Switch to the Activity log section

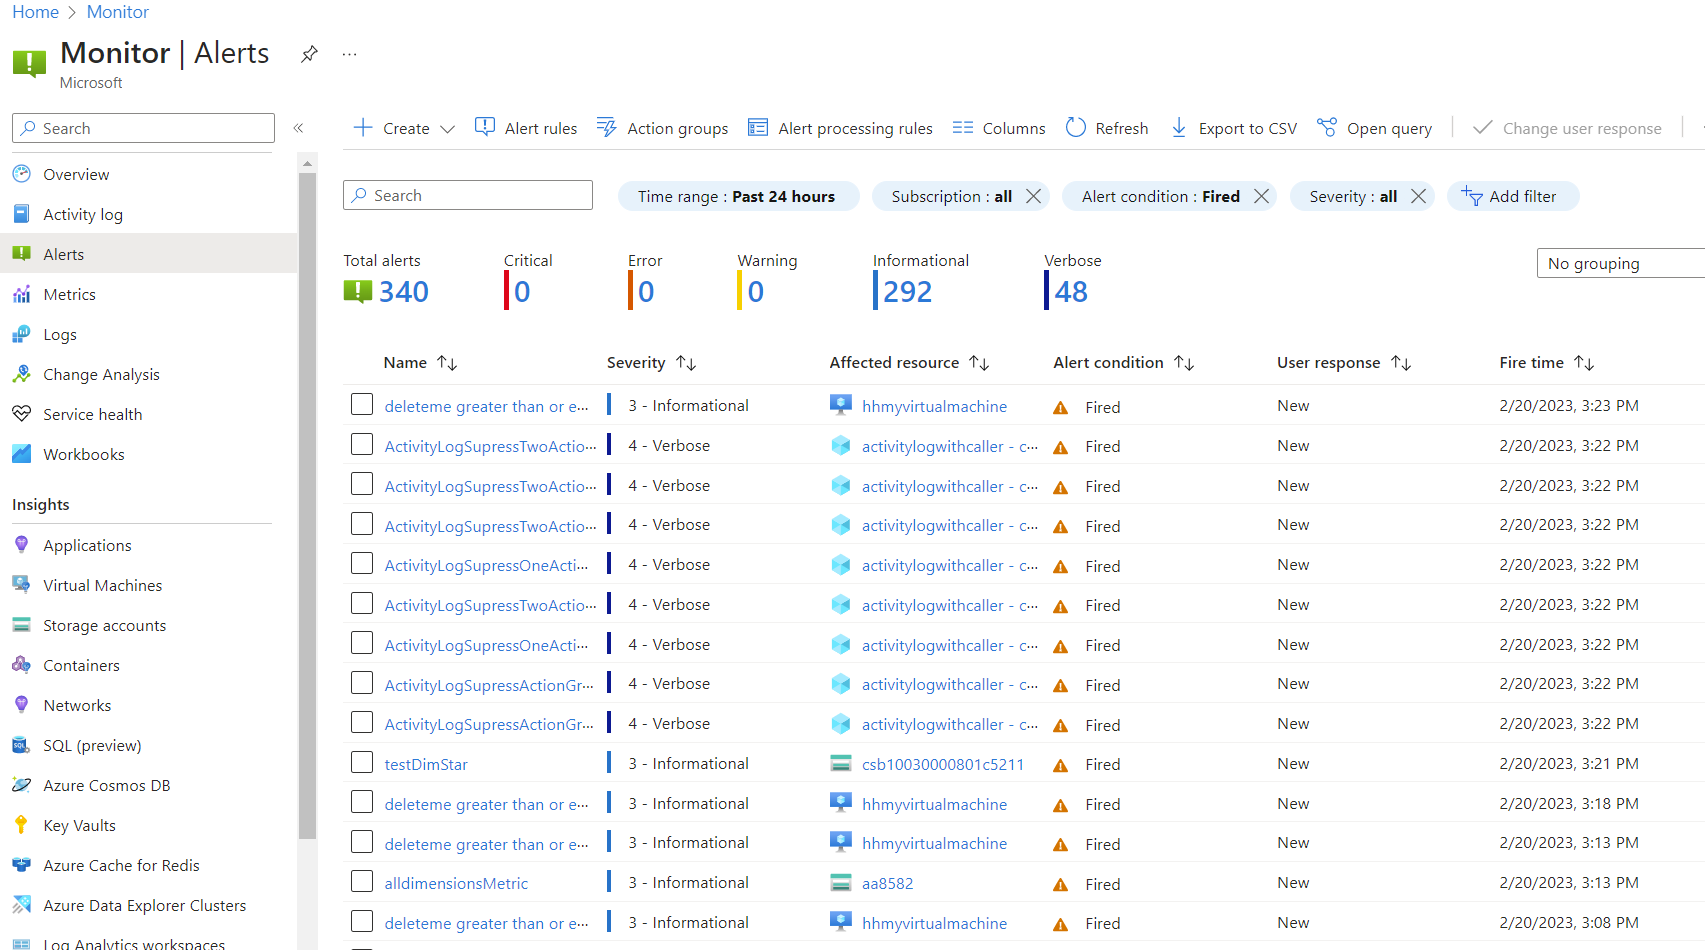pyautogui.click(x=81, y=213)
